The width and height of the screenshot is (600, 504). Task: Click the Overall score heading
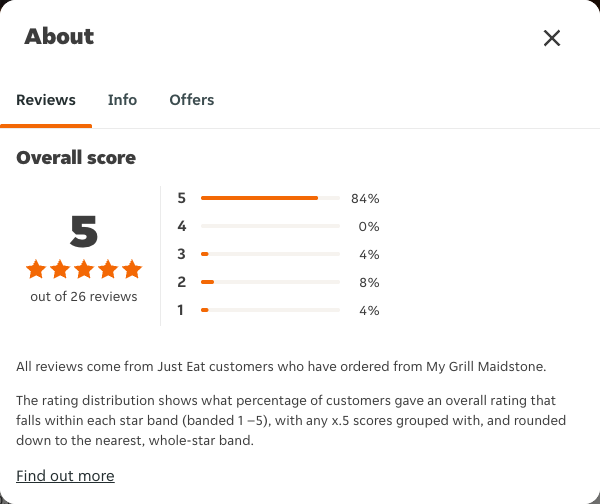click(76, 158)
